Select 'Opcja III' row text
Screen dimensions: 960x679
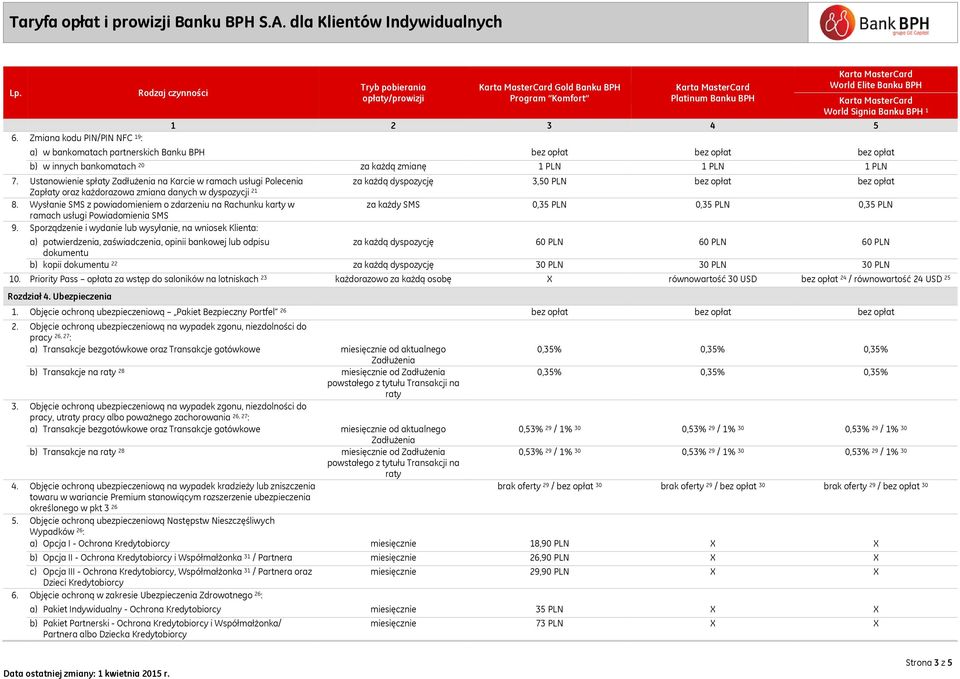(x=178, y=577)
